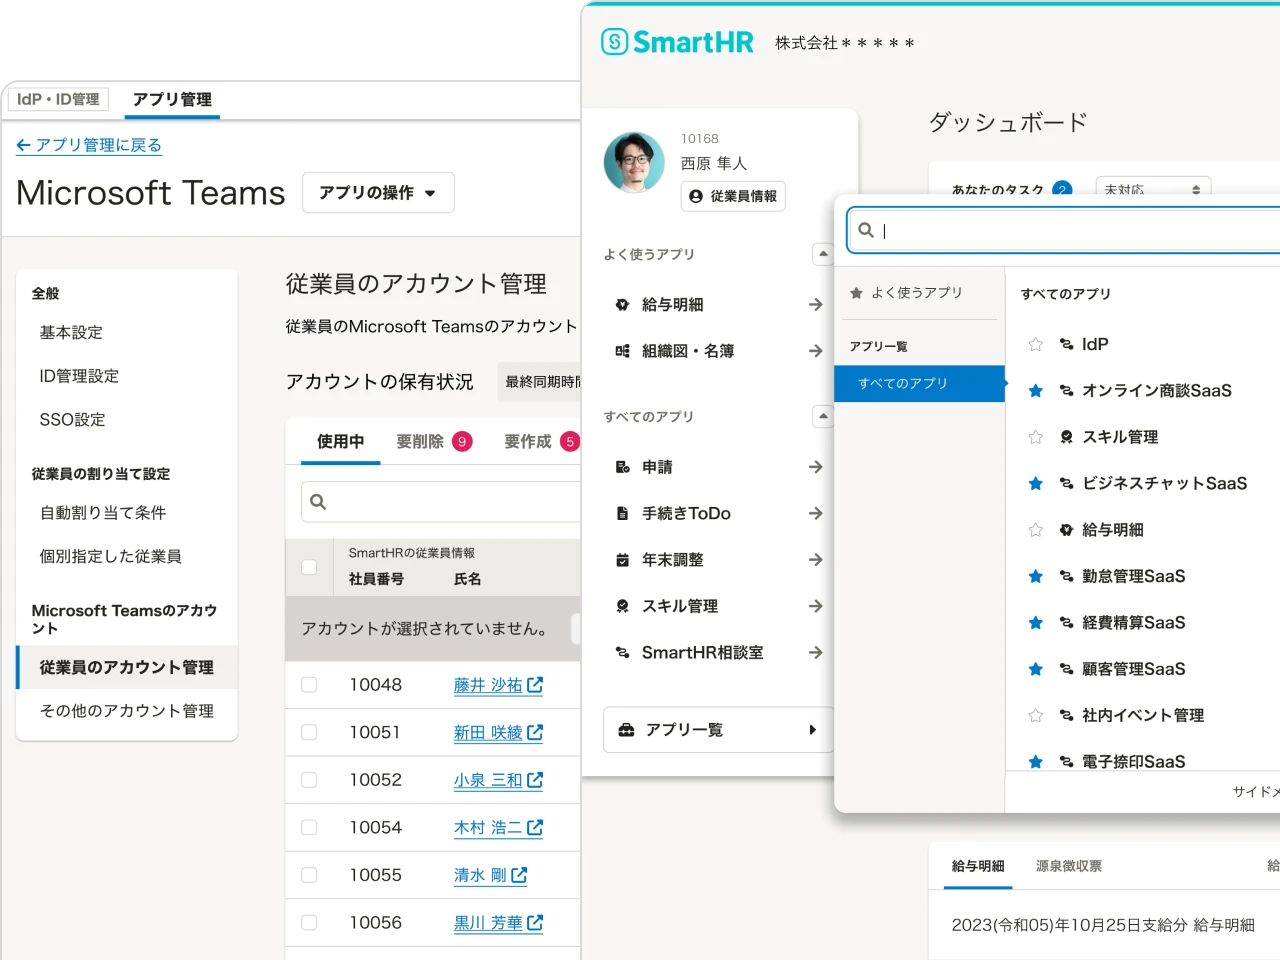Screen dimensions: 1280x960
Task: Click the app search input field in the popup
Action: [x=1064, y=230]
